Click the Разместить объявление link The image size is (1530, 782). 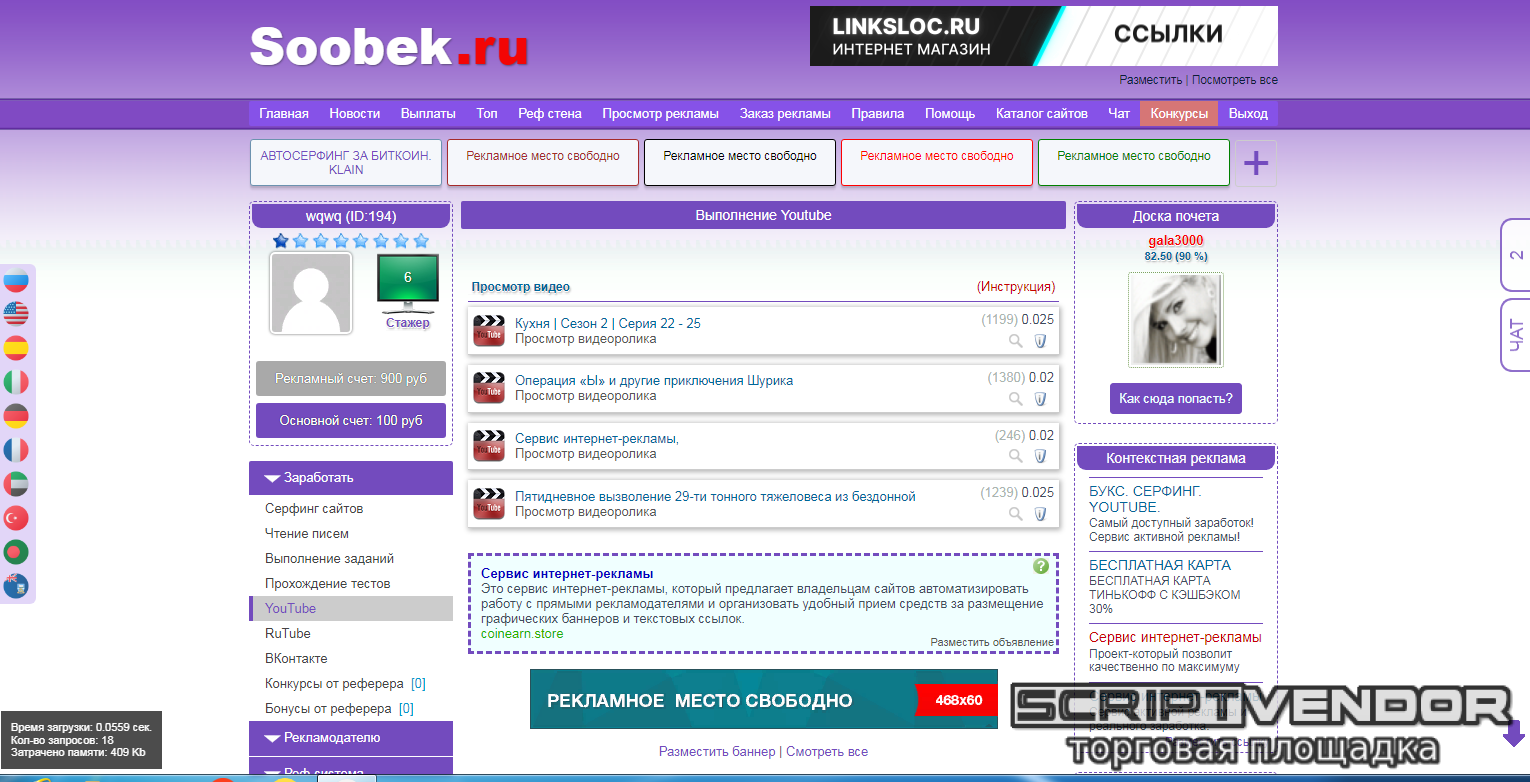pyautogui.click(x=992, y=642)
